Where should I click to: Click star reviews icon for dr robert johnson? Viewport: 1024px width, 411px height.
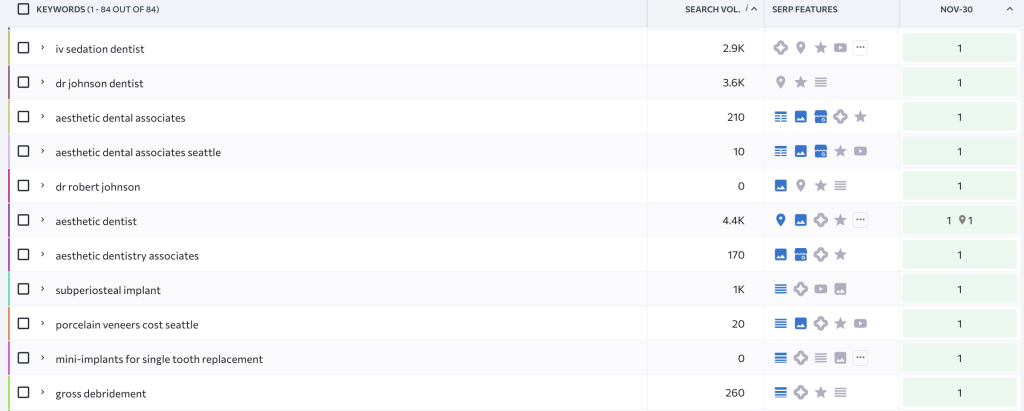pyautogui.click(x=820, y=186)
